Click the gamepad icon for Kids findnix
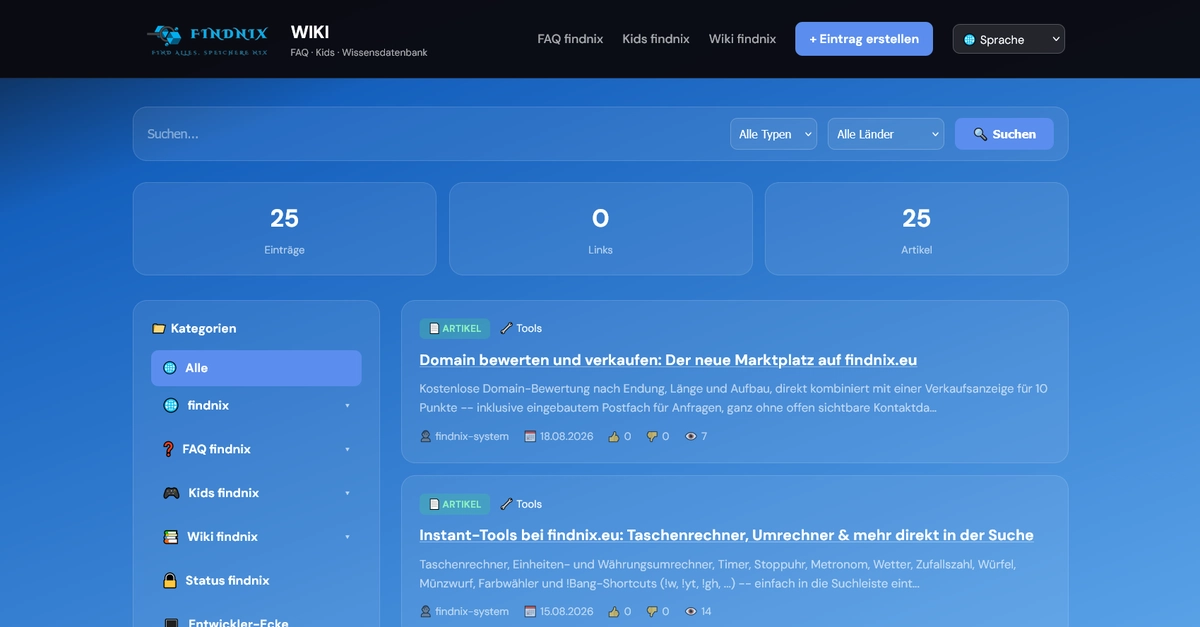 (171, 493)
